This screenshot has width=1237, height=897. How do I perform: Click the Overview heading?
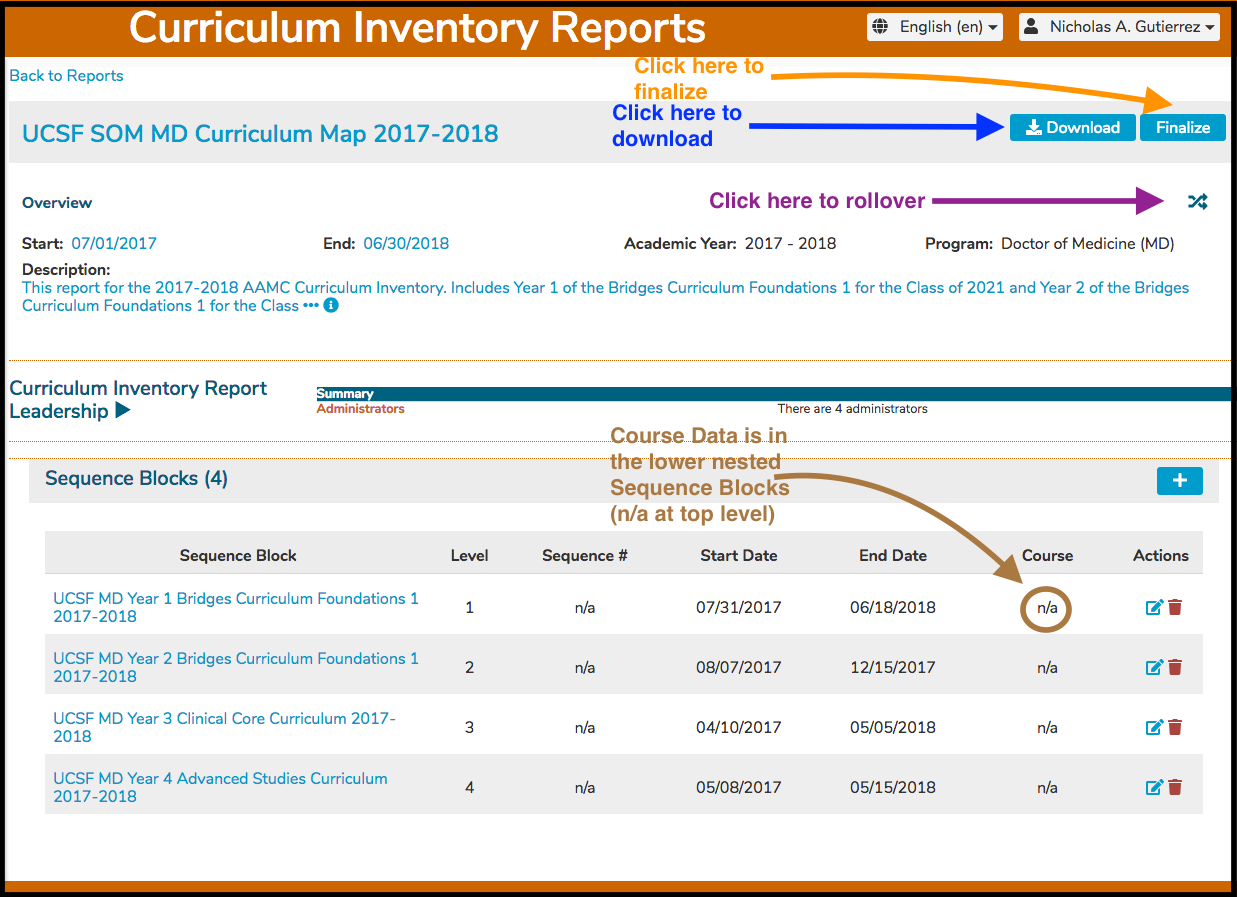57,203
